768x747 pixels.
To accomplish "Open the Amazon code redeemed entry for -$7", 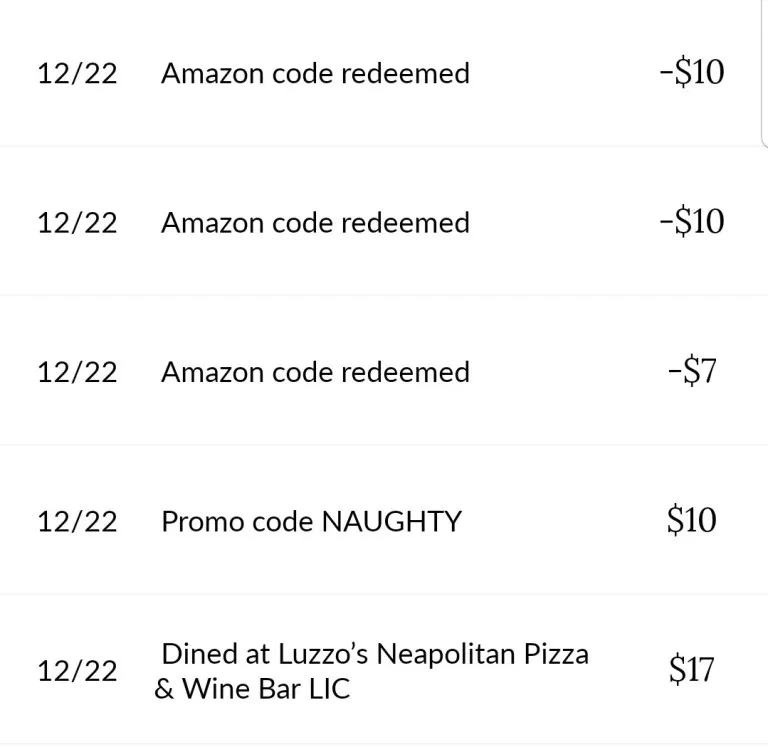I will point(315,372).
